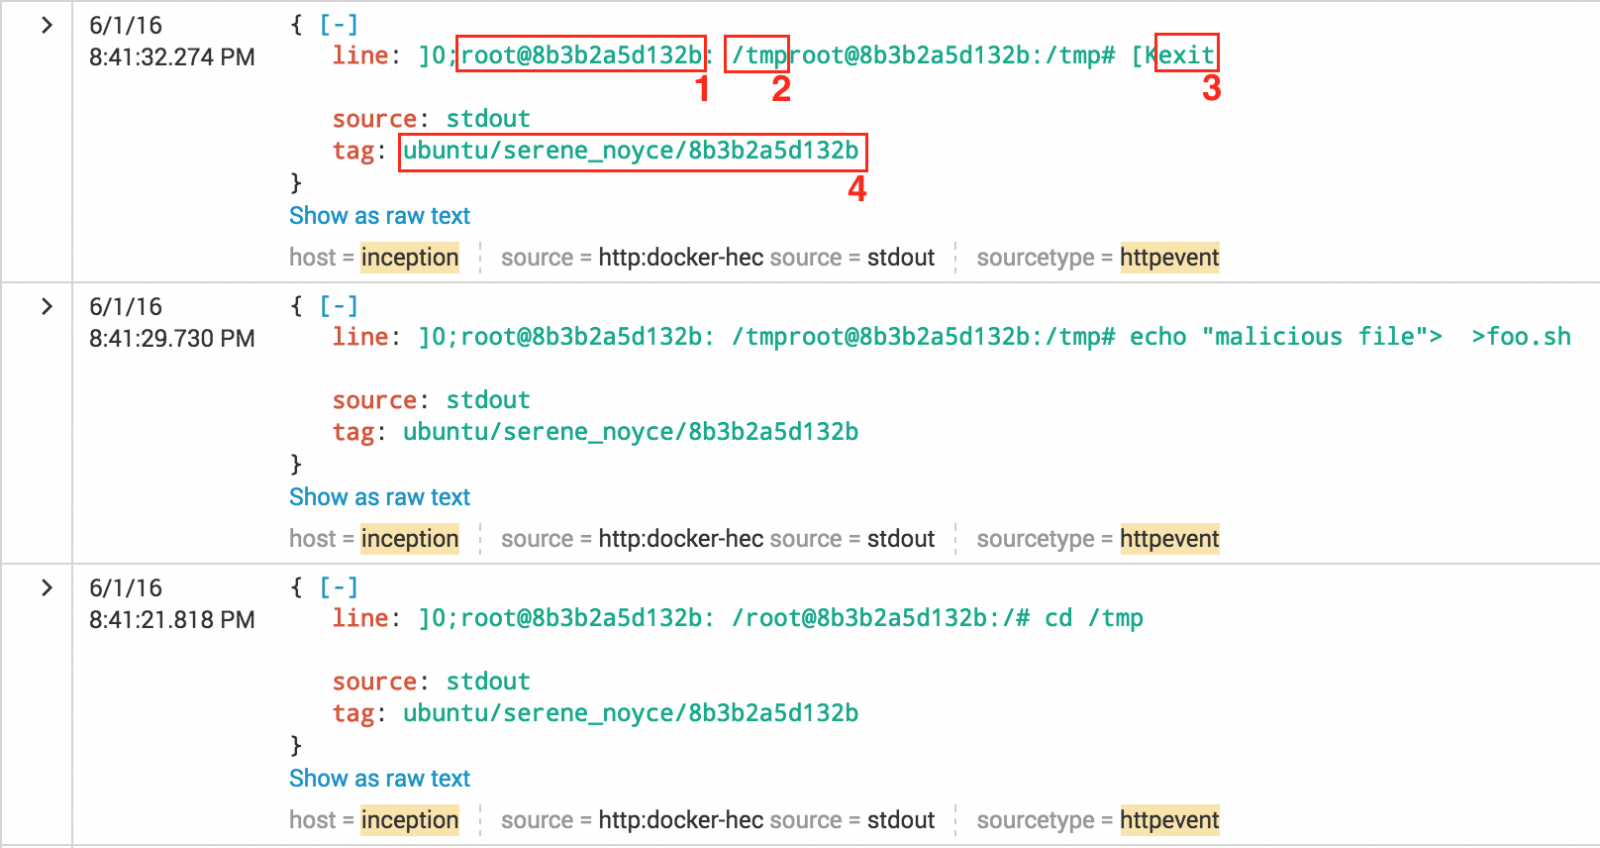The image size is (1600, 848).
Task: Click timestamp 8:41:32.274 PM
Action: pyautogui.click(x=172, y=57)
